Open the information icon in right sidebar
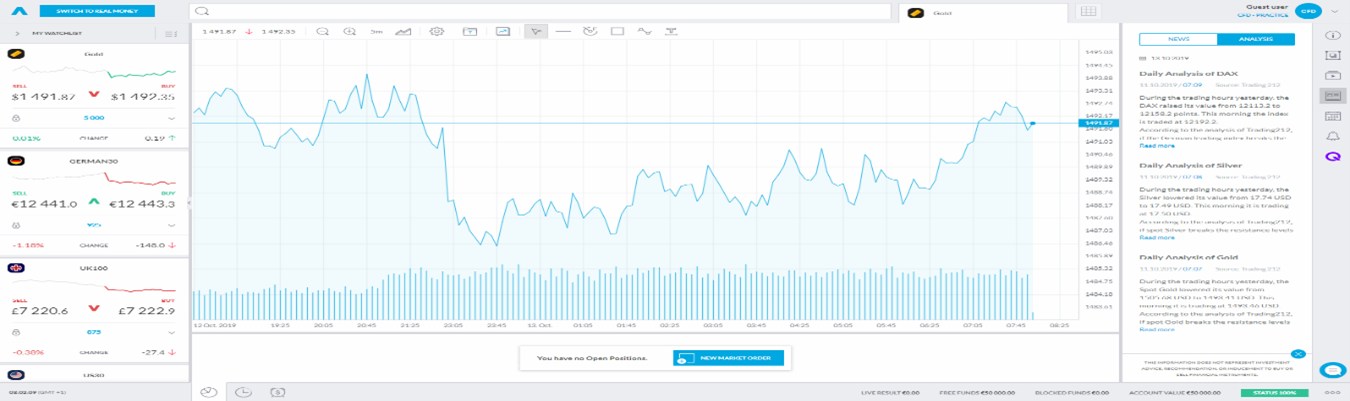1350x401 pixels. (1332, 35)
